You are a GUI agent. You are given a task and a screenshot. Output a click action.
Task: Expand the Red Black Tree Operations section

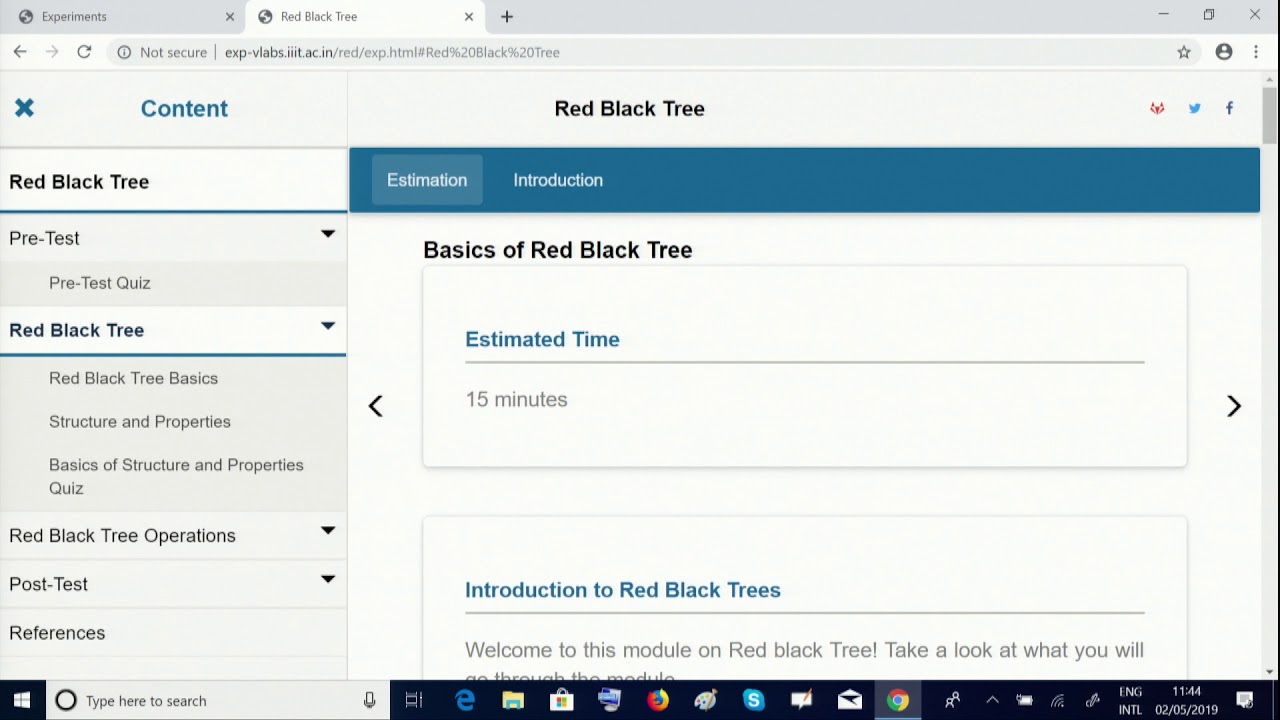327,531
